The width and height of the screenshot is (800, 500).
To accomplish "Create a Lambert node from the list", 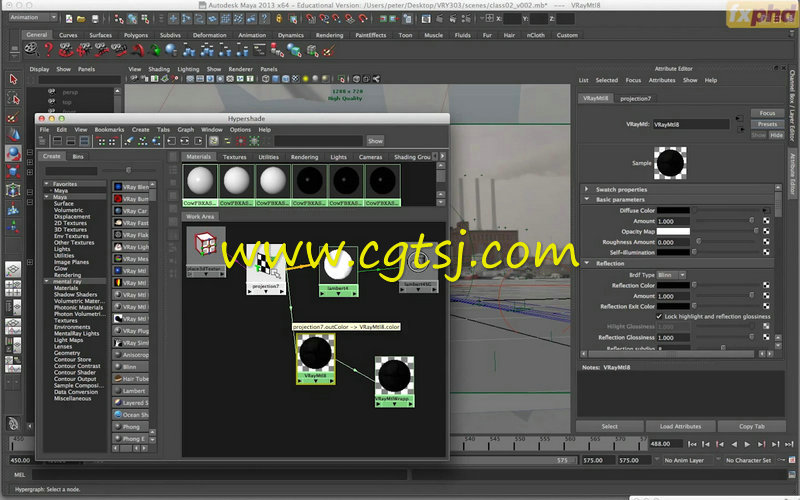I will tap(131, 391).
